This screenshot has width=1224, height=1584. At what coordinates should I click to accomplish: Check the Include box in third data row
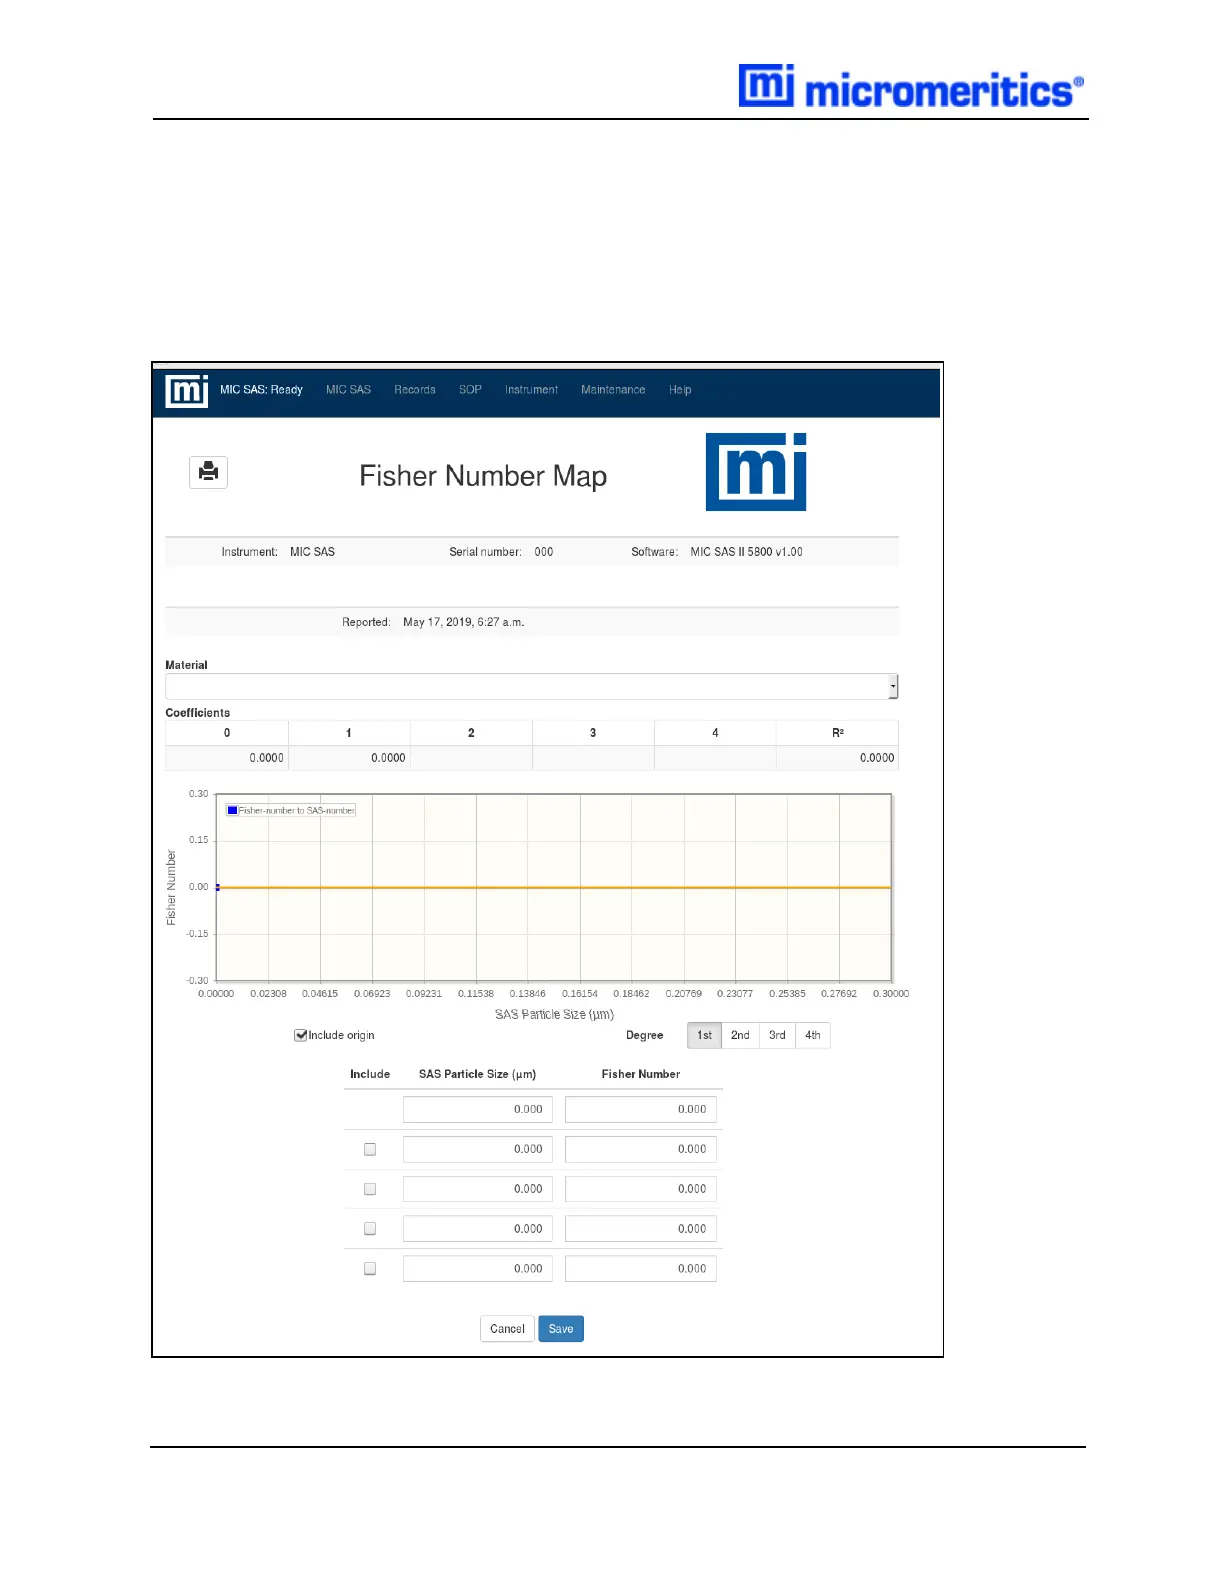pyautogui.click(x=370, y=1189)
